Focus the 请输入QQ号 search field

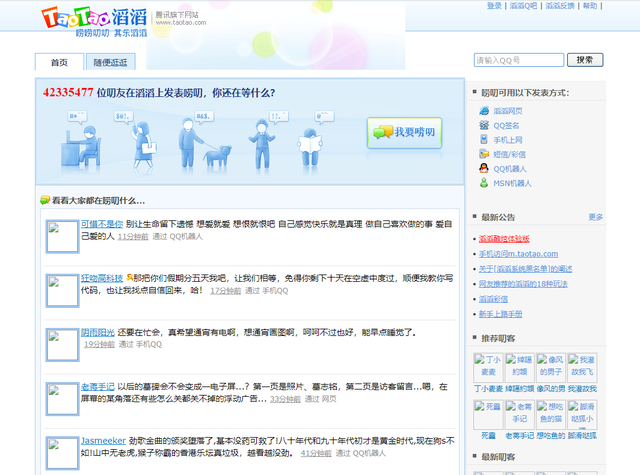[519, 60]
